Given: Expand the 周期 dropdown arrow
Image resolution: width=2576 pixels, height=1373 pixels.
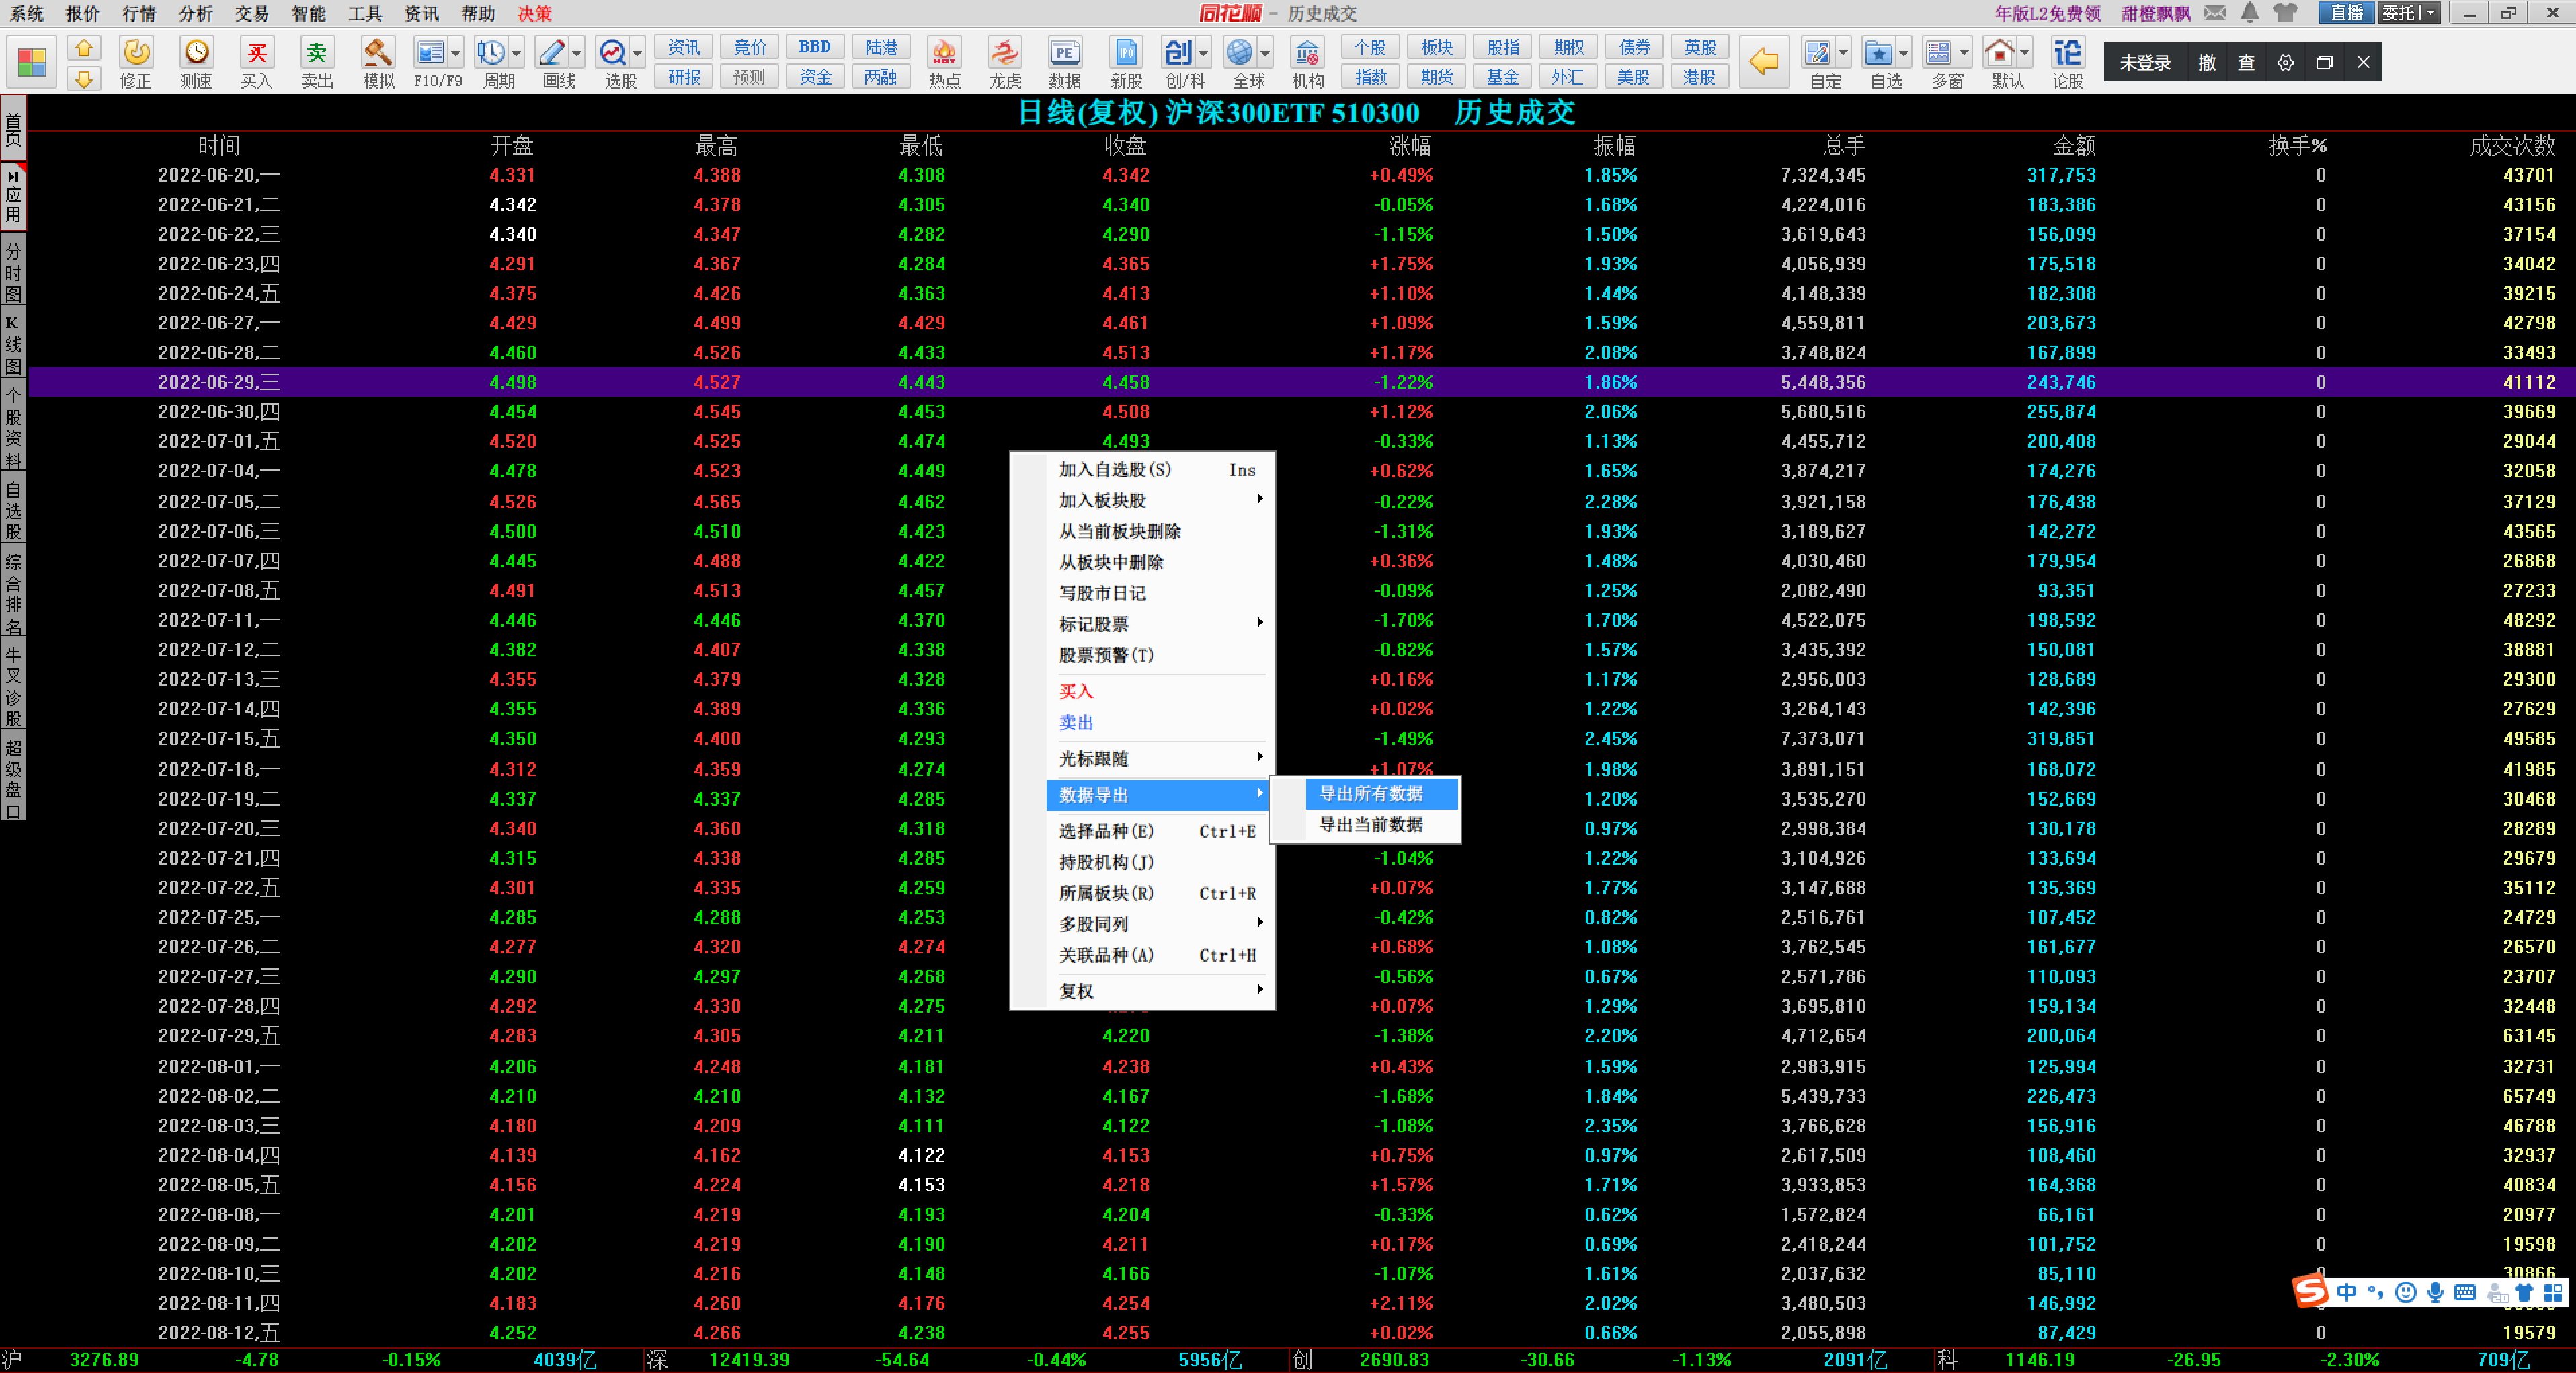Looking at the screenshot, I should 517,53.
